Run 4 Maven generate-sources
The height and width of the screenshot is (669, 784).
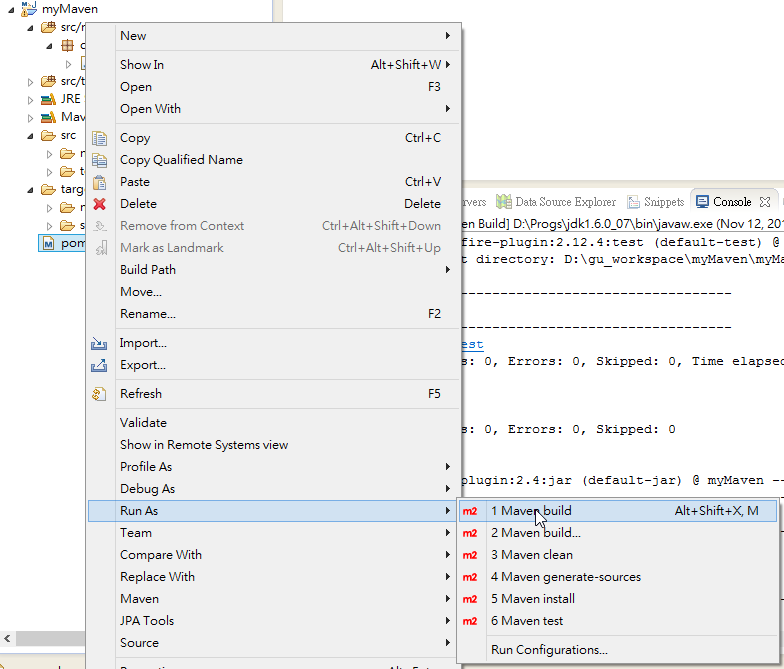click(x=618, y=577)
